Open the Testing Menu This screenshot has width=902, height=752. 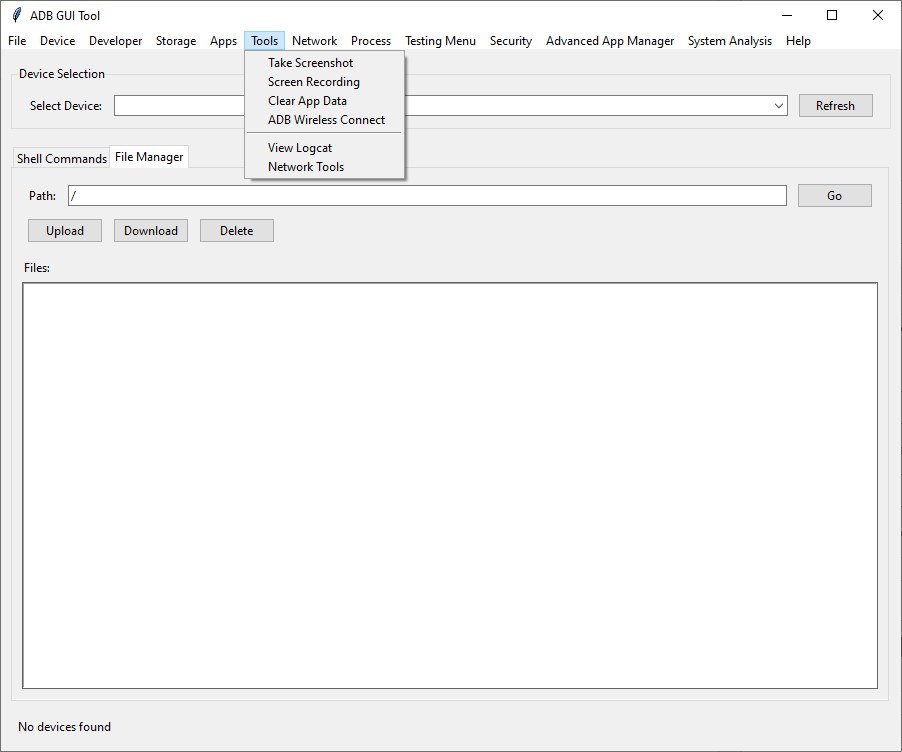[440, 41]
